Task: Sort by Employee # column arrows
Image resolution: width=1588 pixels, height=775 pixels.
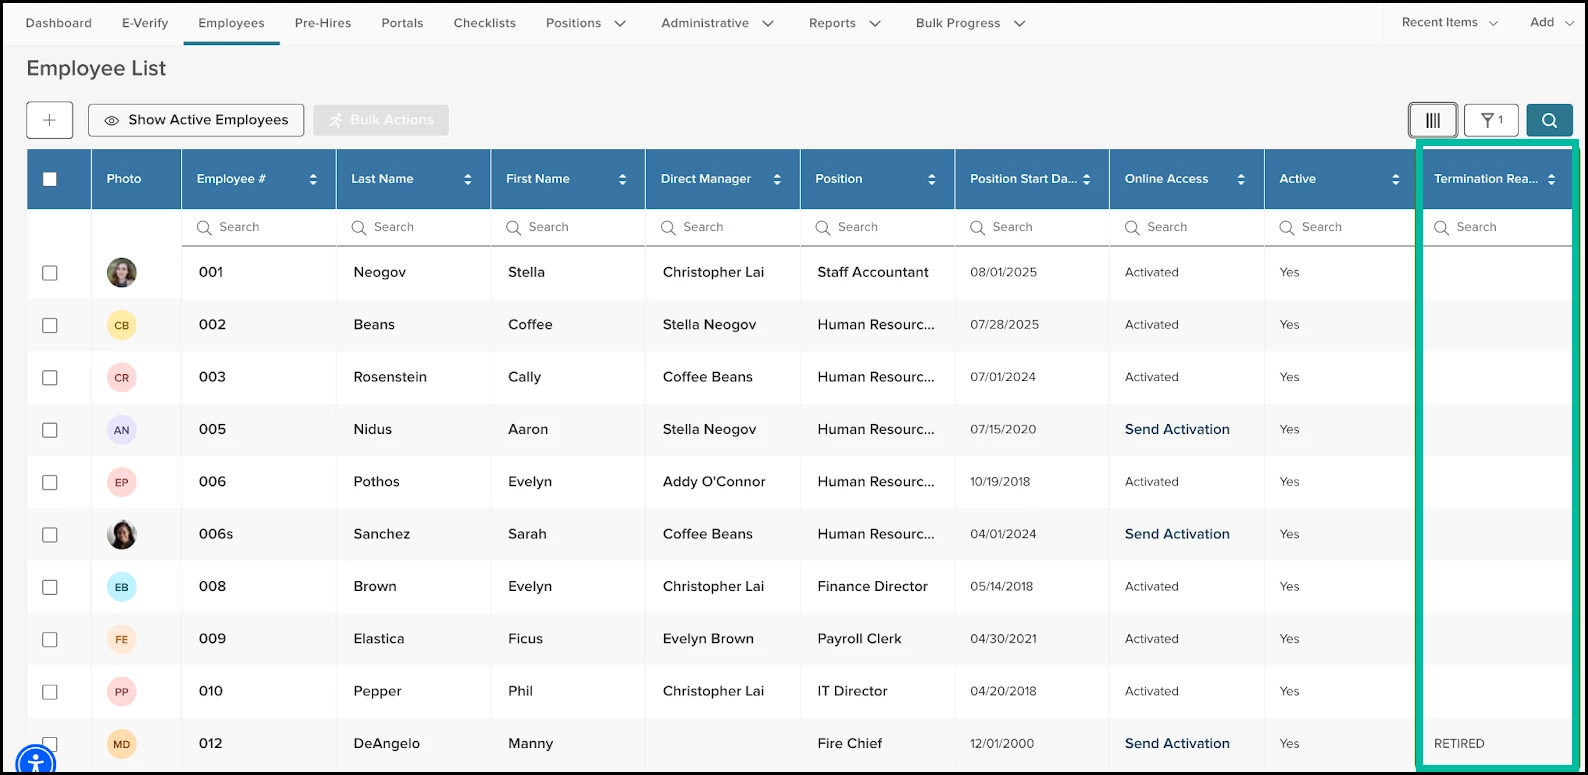Action: click(x=313, y=179)
